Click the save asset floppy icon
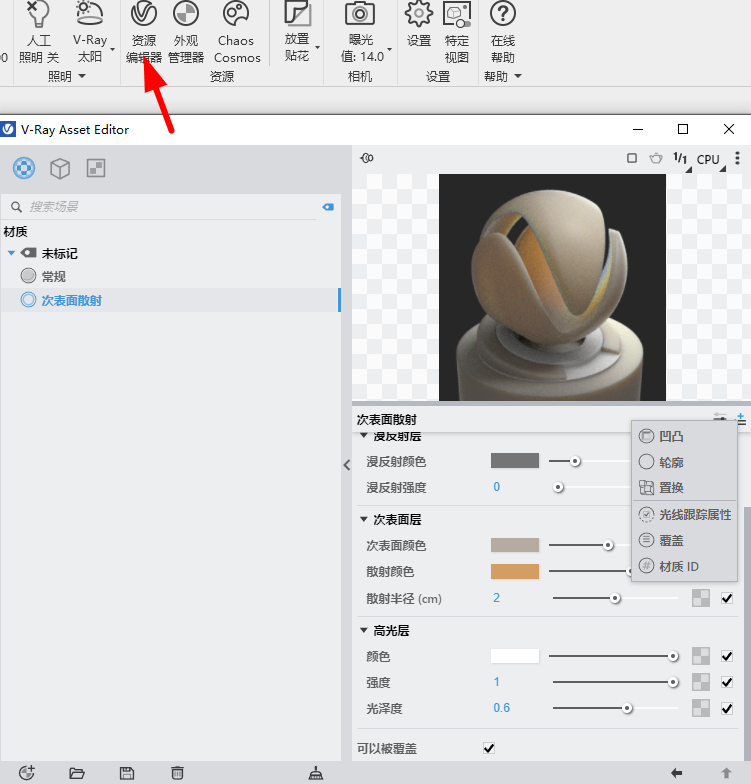Image resolution: width=751 pixels, height=784 pixels. [x=127, y=773]
